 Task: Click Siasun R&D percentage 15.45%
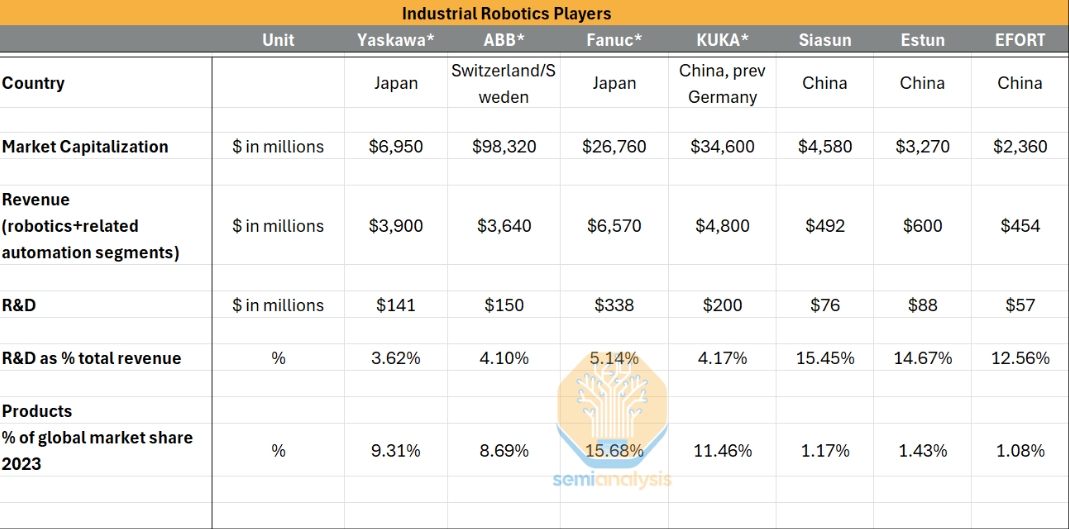[x=825, y=357]
